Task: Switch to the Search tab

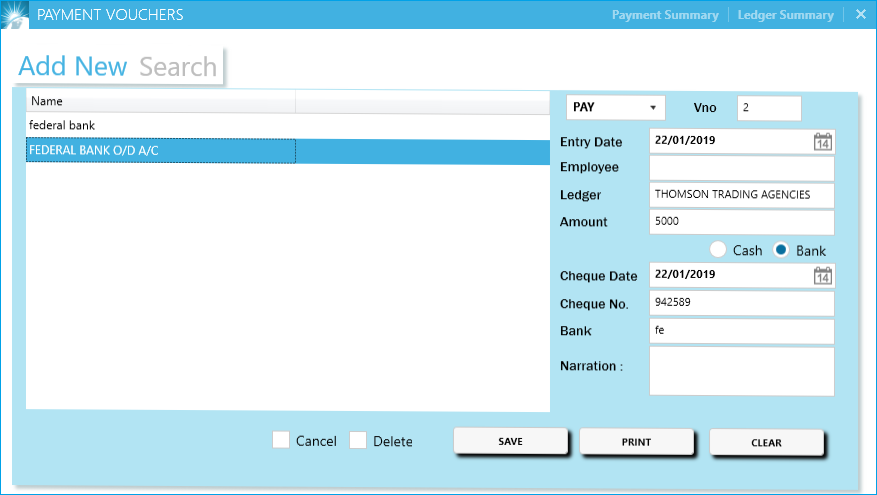Action: pos(178,67)
